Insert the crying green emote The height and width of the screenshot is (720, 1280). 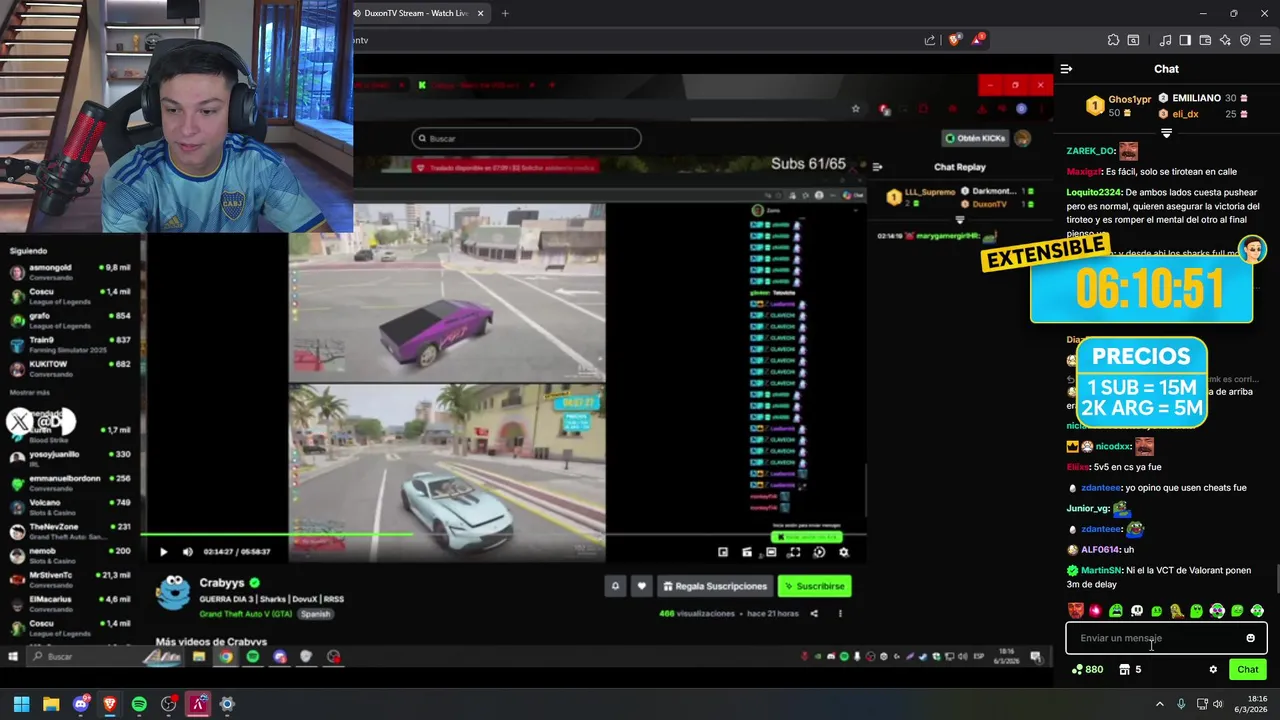[1116, 611]
